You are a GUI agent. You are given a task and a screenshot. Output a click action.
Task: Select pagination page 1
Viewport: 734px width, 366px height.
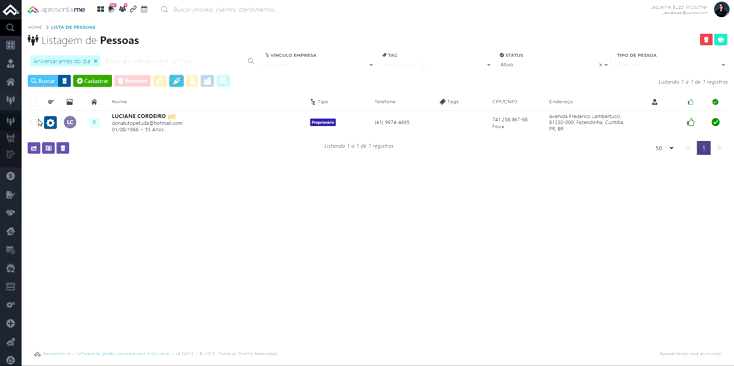704,148
